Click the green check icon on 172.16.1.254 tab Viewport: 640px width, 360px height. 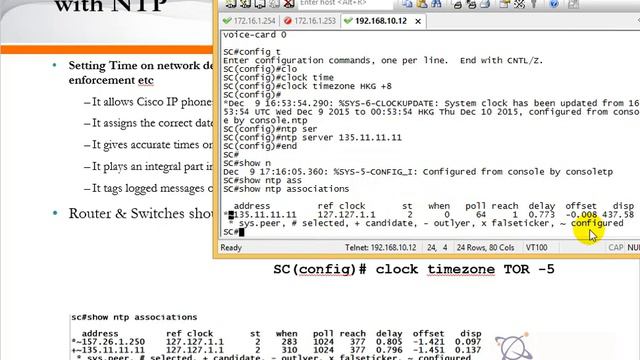227,21
